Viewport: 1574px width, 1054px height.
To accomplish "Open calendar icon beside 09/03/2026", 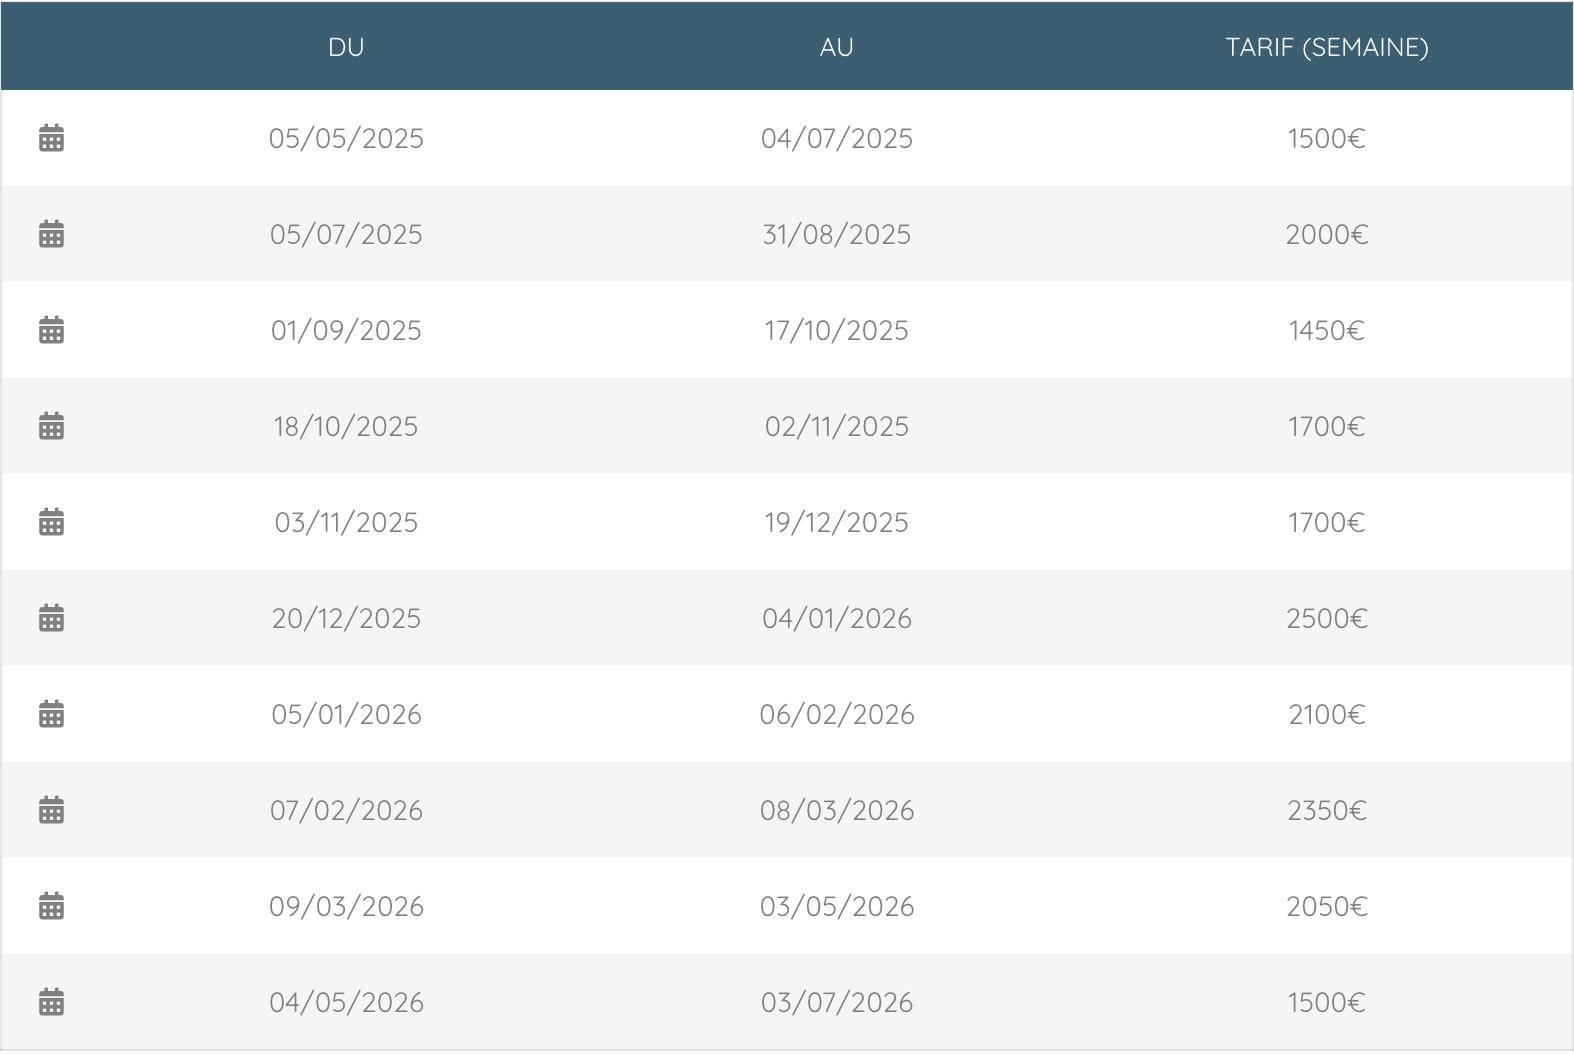I will pos(51,906).
